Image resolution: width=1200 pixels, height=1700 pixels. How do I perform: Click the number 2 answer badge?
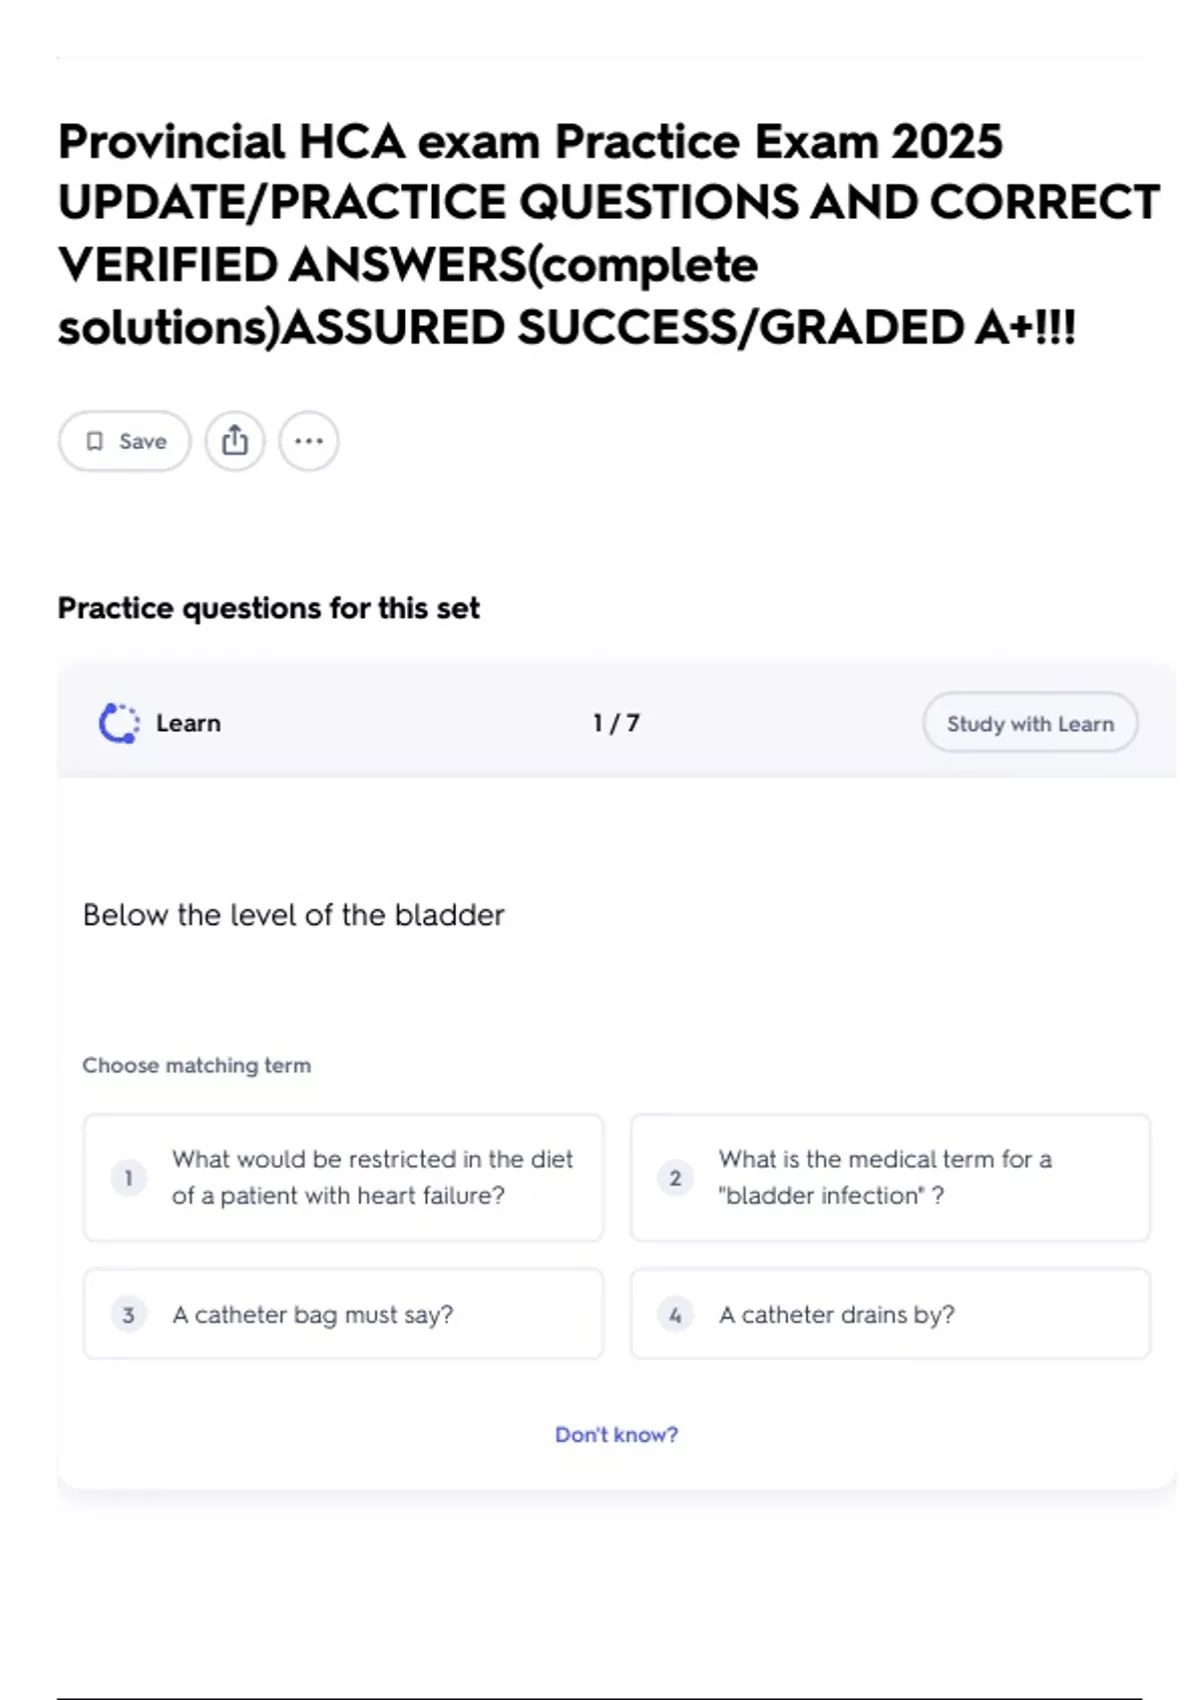click(x=675, y=1178)
